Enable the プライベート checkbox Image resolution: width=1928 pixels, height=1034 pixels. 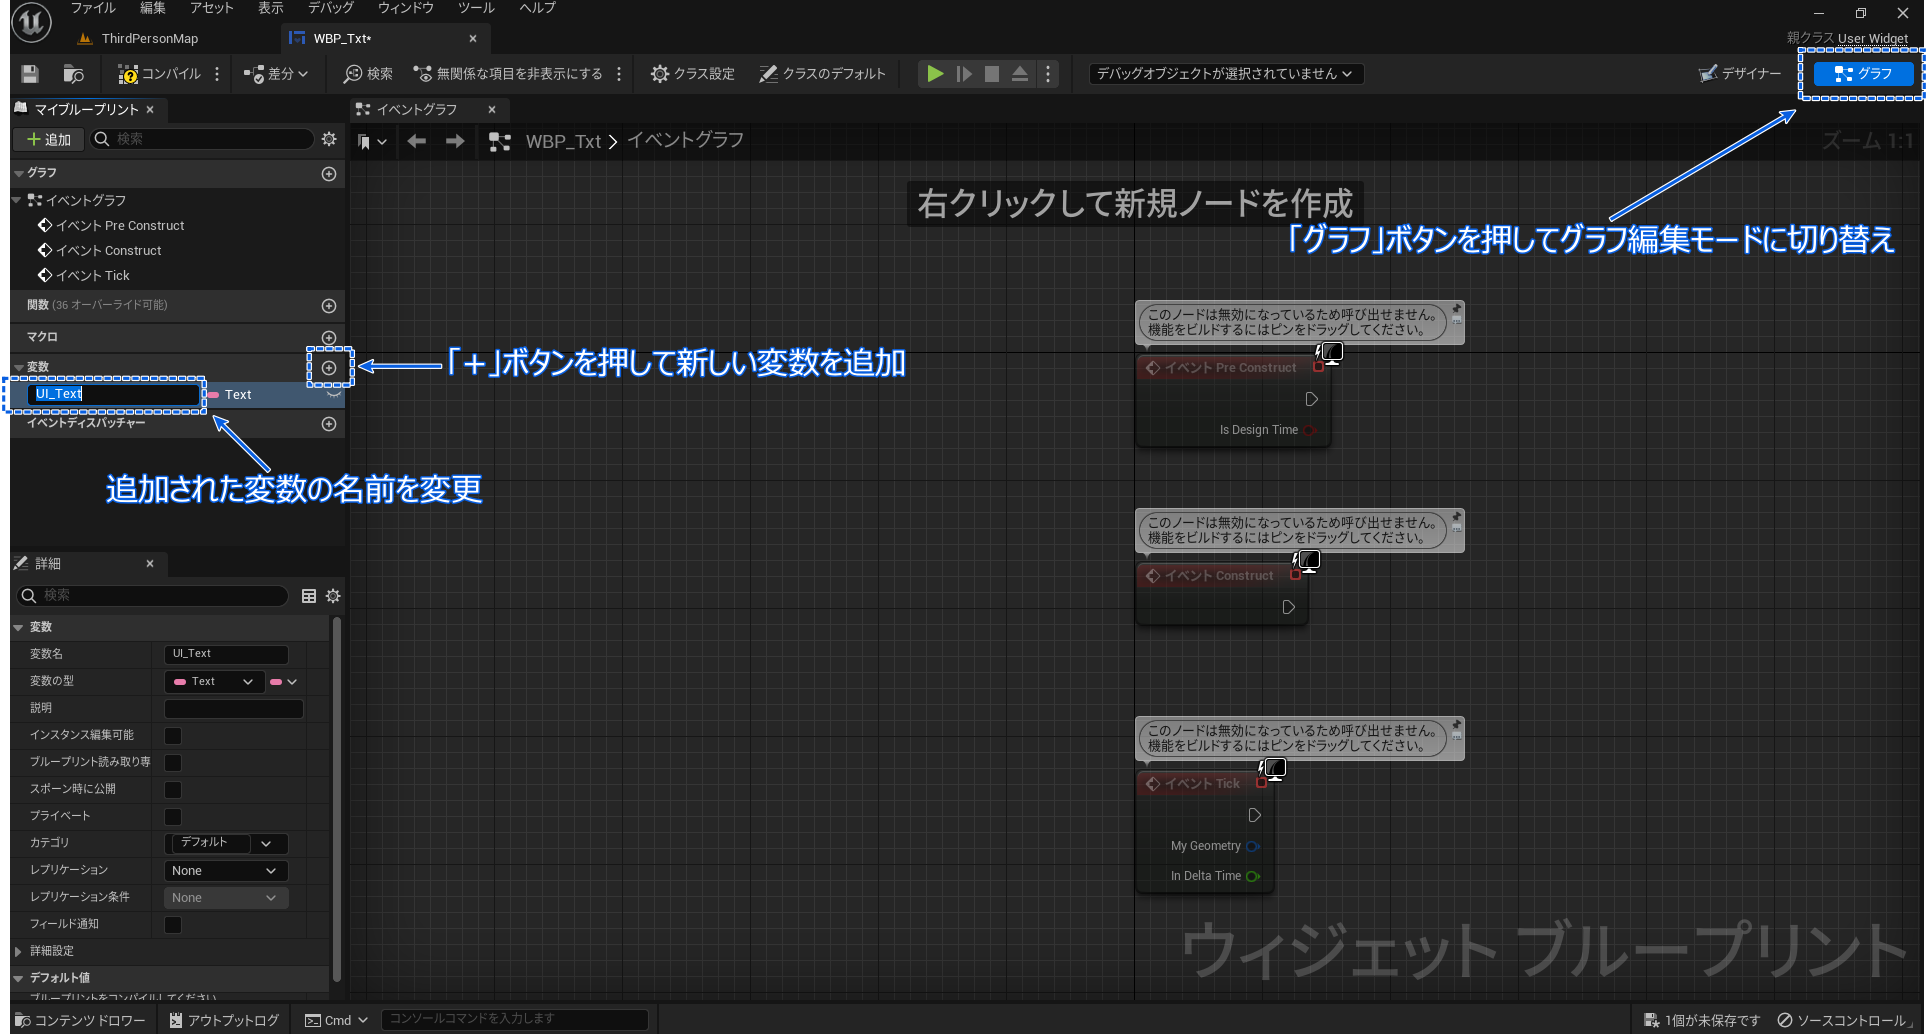tap(172, 816)
